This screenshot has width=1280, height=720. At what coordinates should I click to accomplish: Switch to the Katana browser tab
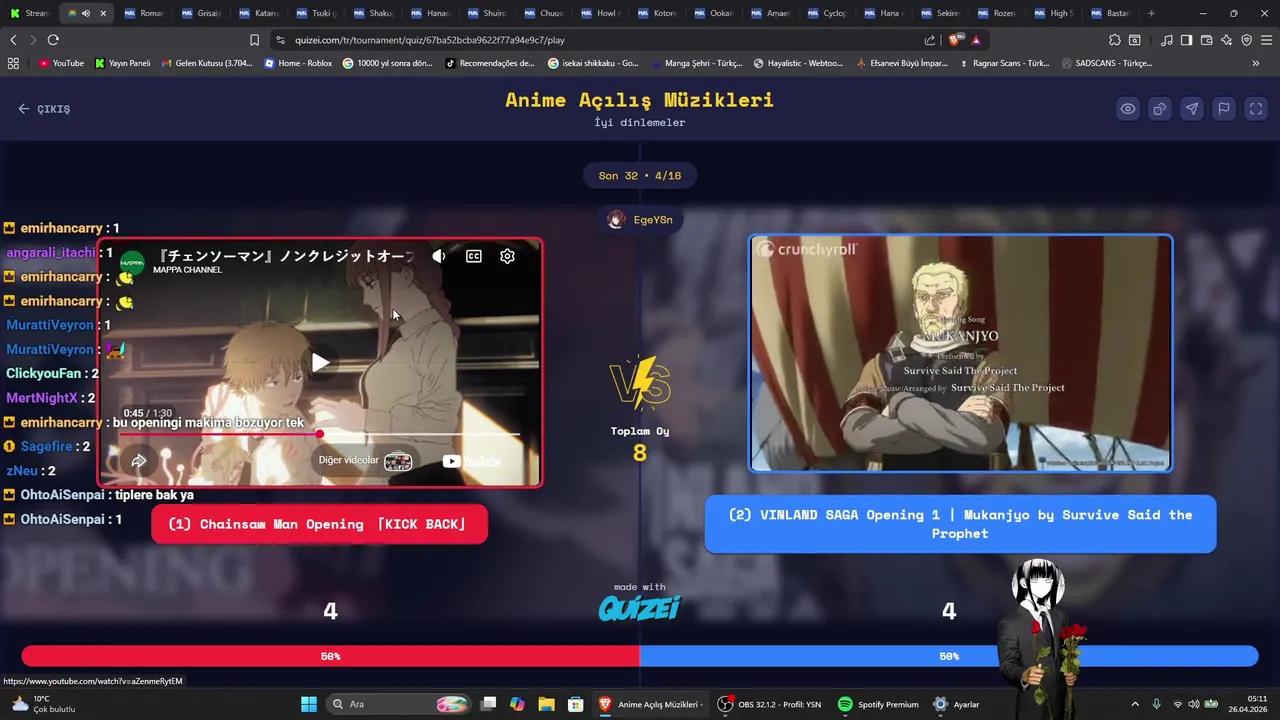click(259, 13)
